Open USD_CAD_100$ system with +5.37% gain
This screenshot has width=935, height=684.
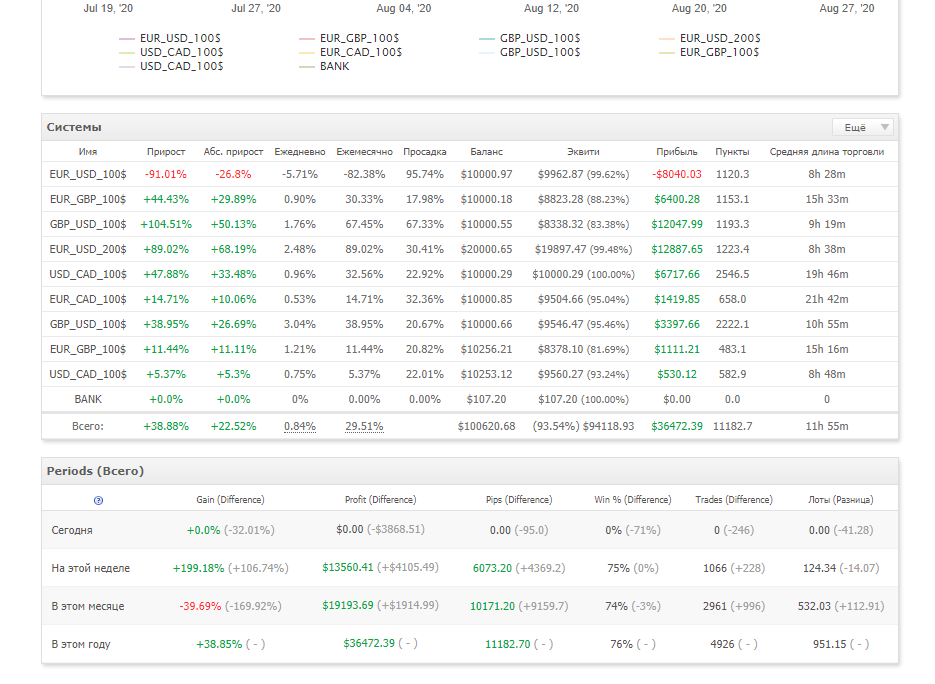(88, 375)
